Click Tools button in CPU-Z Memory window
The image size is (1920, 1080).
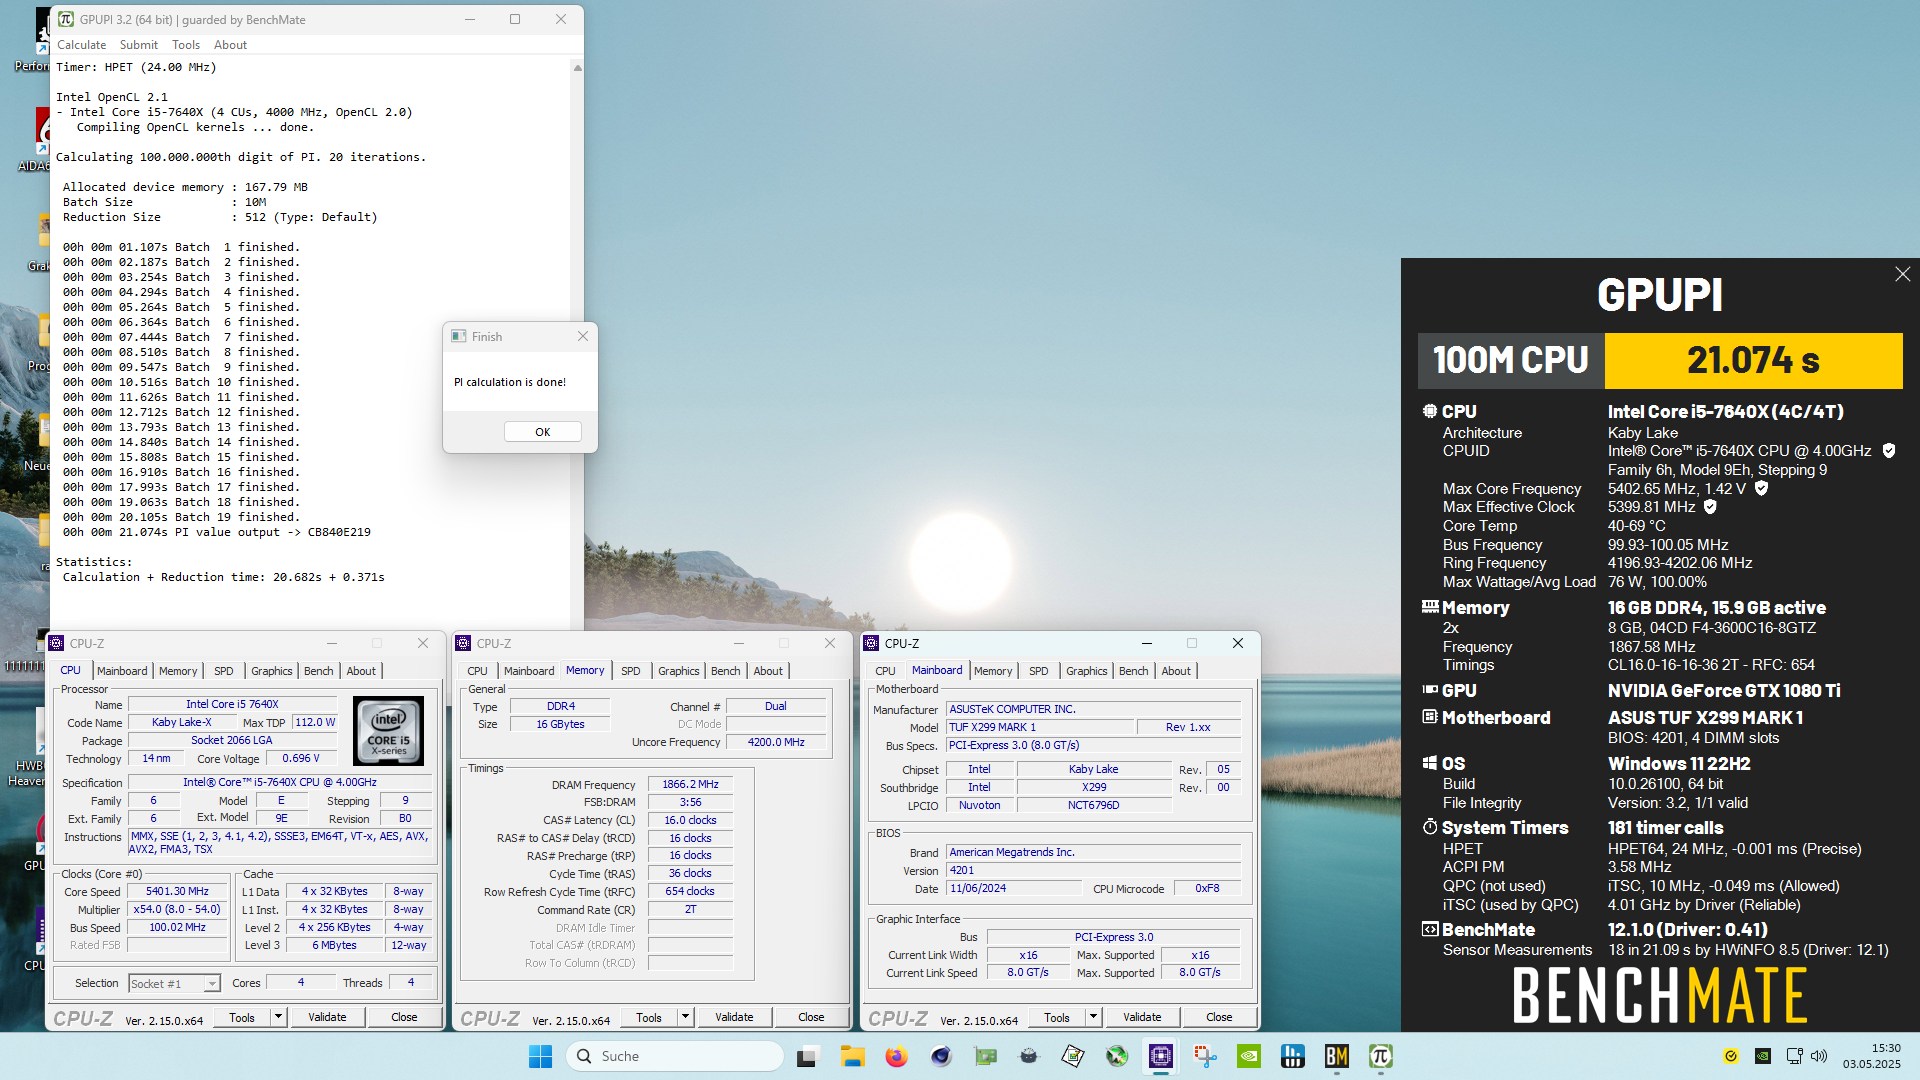[649, 1017]
